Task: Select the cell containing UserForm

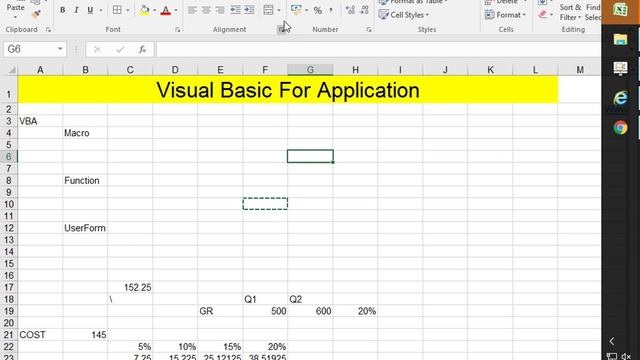Action: (85, 228)
